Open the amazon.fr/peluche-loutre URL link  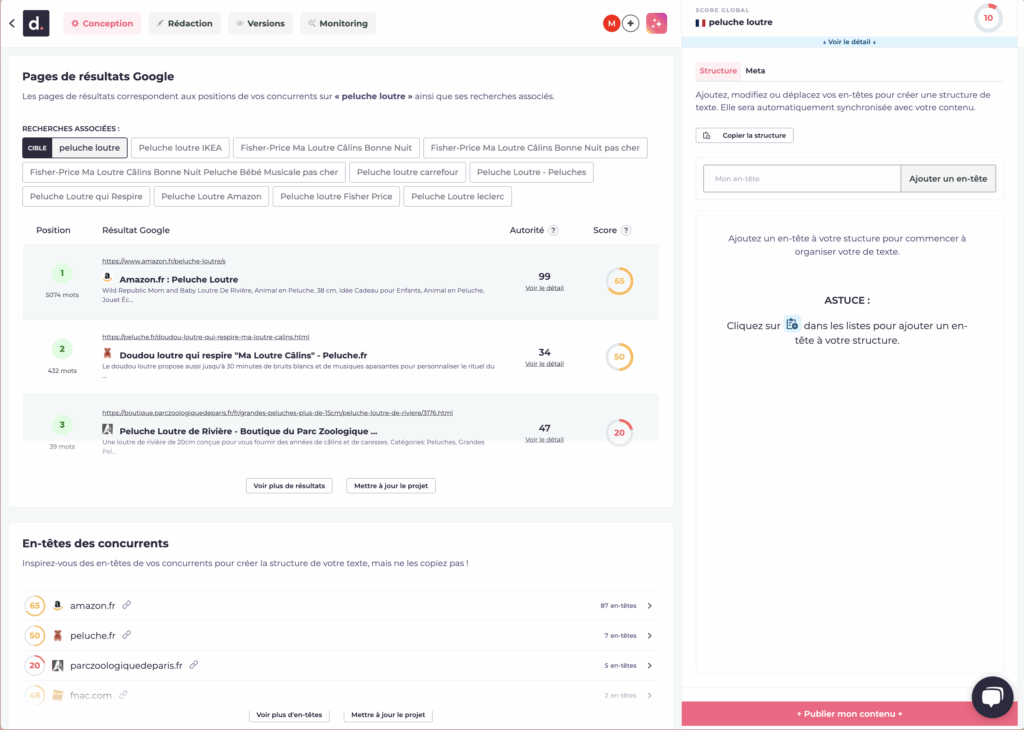point(163,261)
